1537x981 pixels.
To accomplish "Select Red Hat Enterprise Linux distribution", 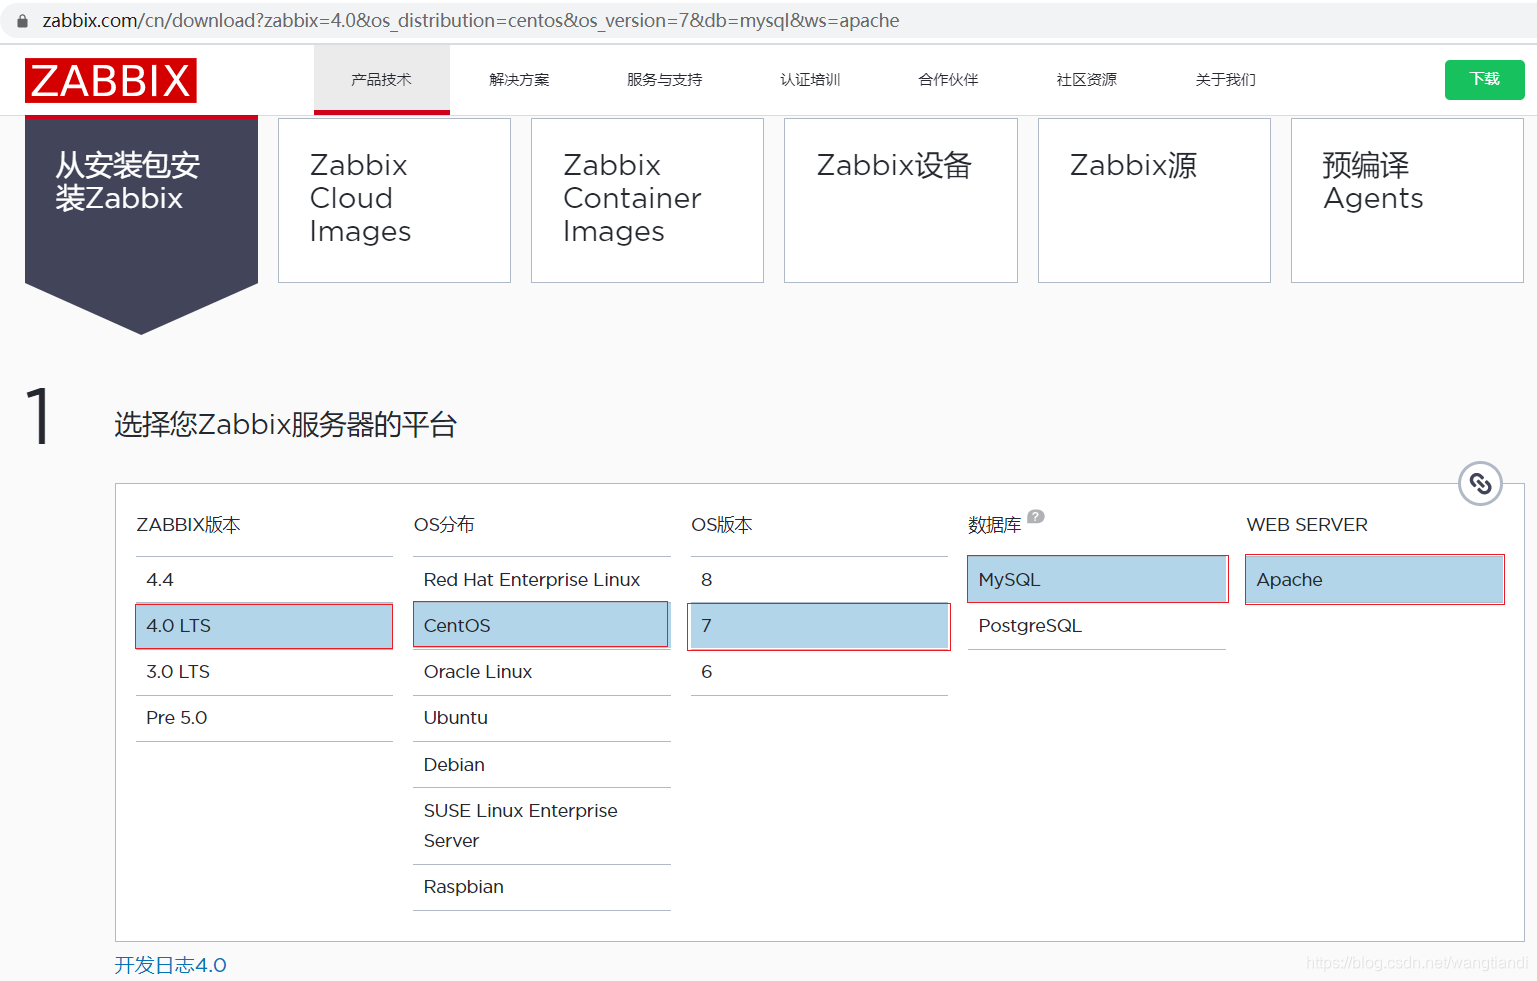I will 542,580.
